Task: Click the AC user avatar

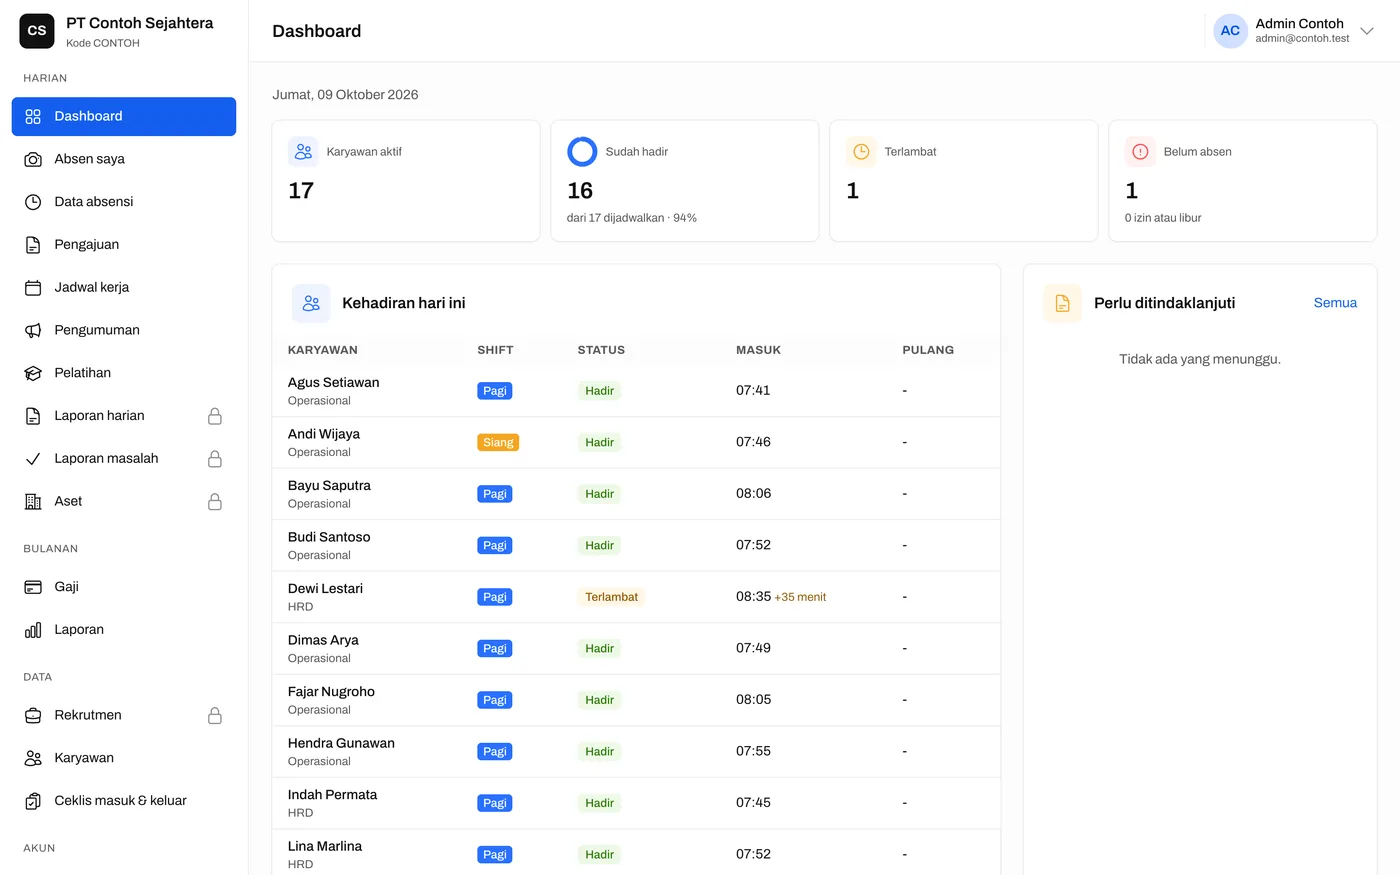Action: point(1230,31)
